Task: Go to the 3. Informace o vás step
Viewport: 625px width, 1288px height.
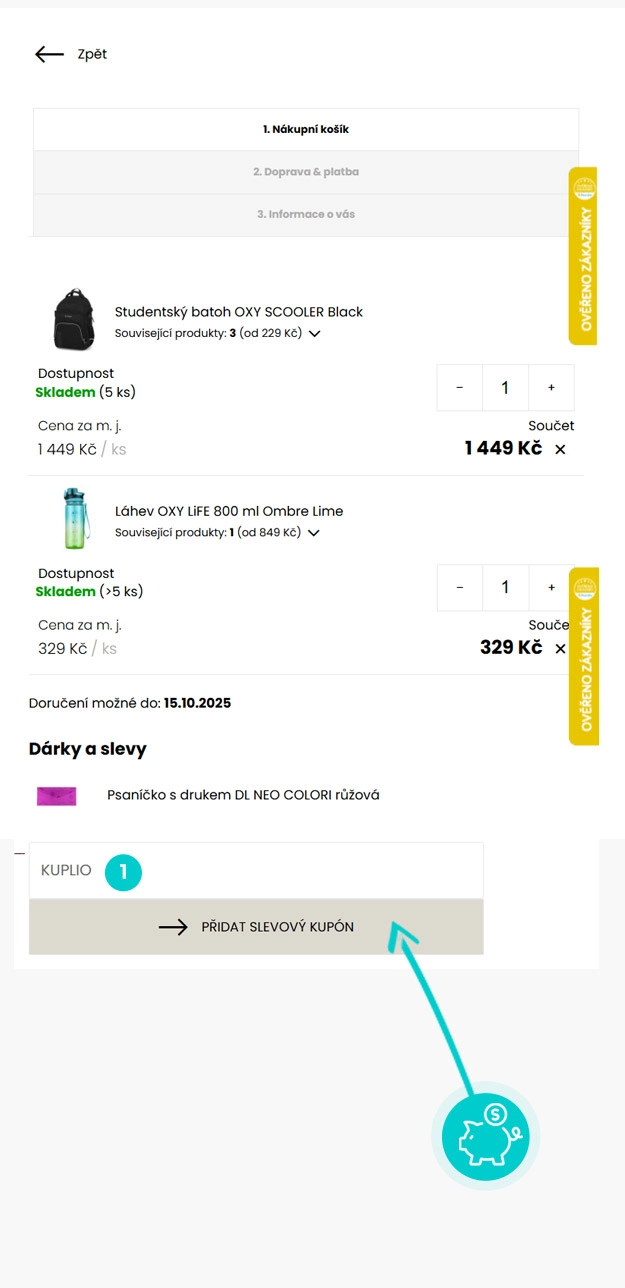Action: tap(306, 214)
